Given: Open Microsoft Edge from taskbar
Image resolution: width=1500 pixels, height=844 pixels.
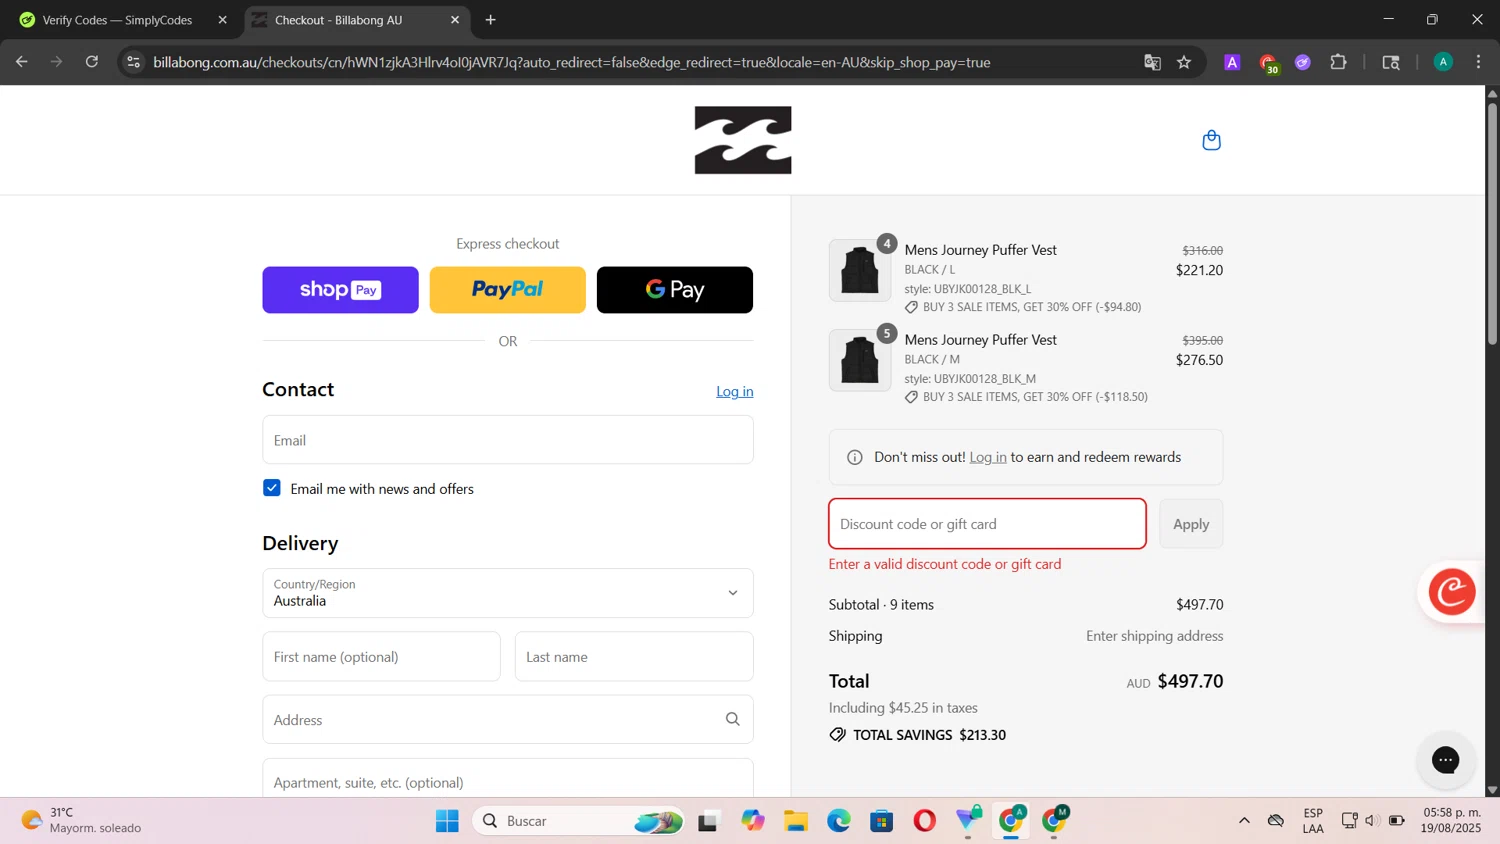Looking at the screenshot, I should (839, 821).
